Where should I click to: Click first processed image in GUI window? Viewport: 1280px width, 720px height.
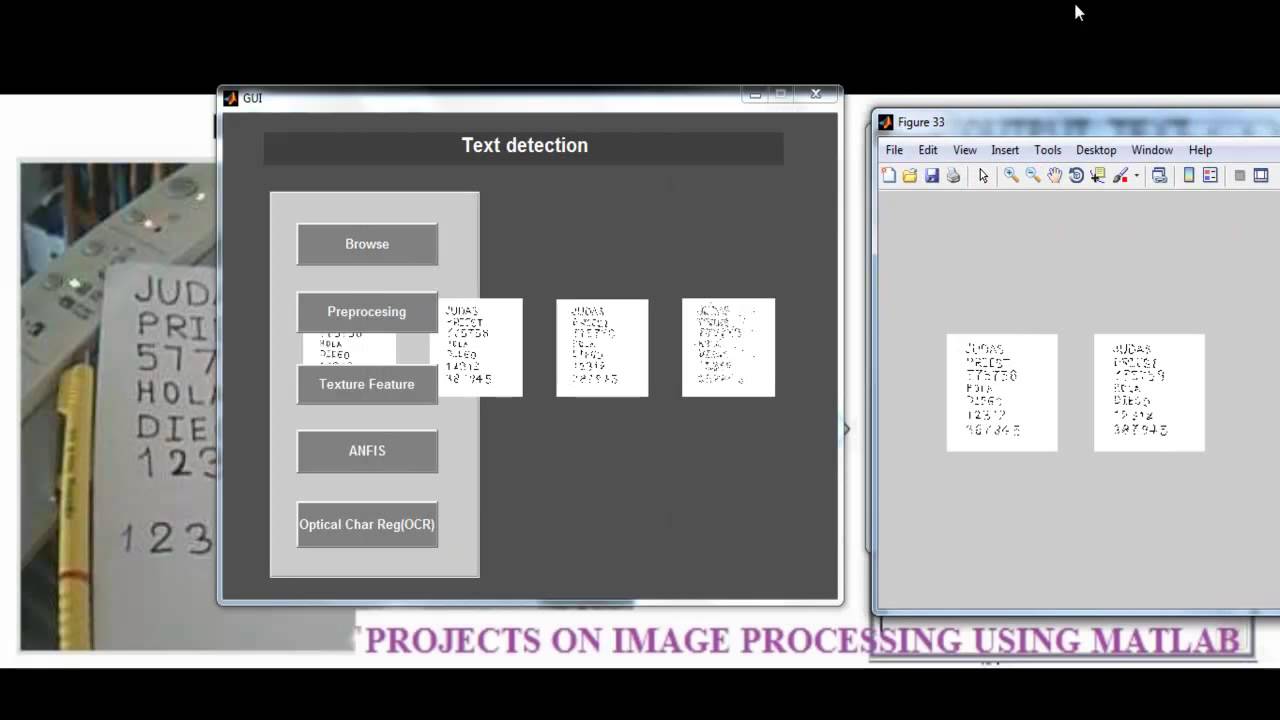pos(480,347)
